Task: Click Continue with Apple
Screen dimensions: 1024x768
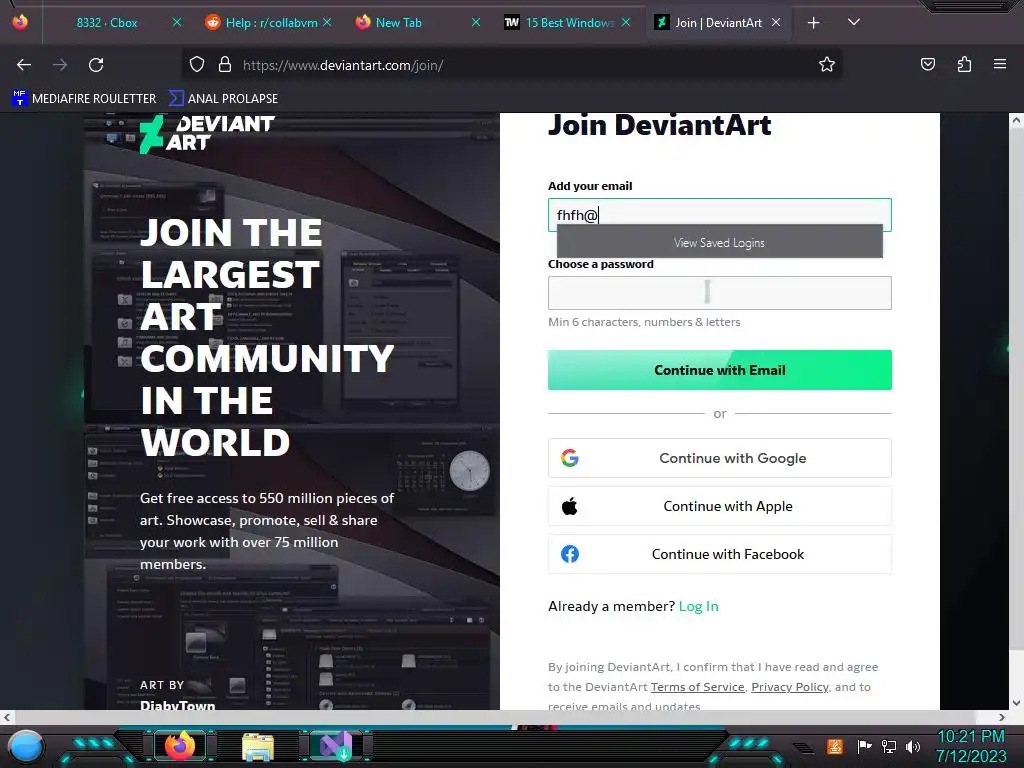Action: tap(720, 506)
